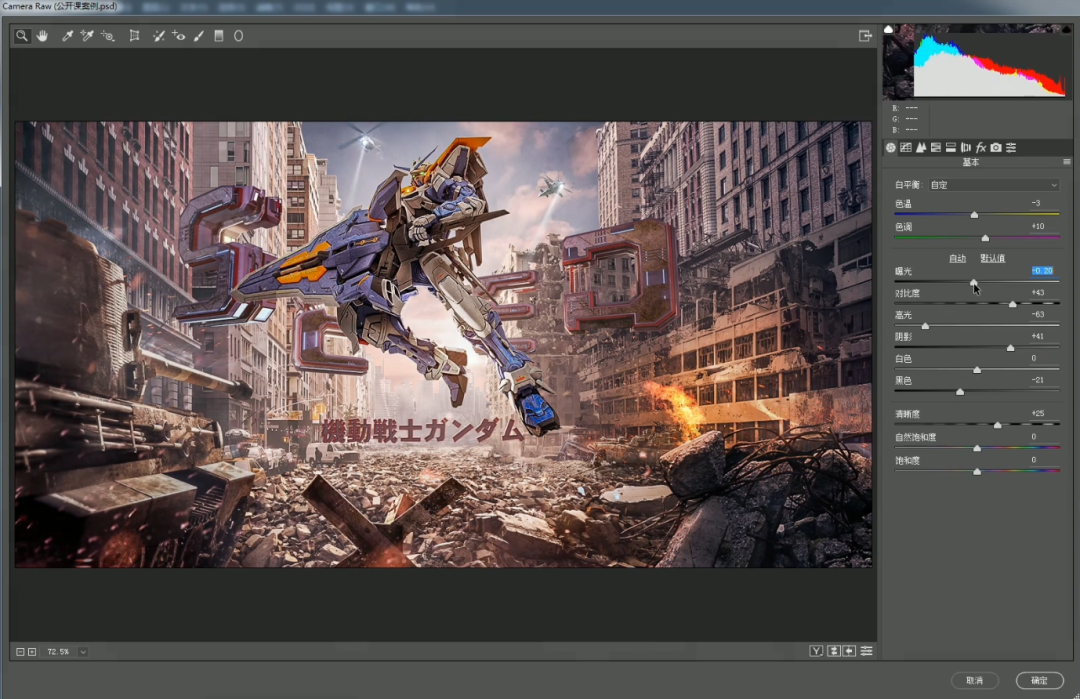Click the contrast value field +43
Viewport: 1080px width, 699px height.
(x=1037, y=293)
